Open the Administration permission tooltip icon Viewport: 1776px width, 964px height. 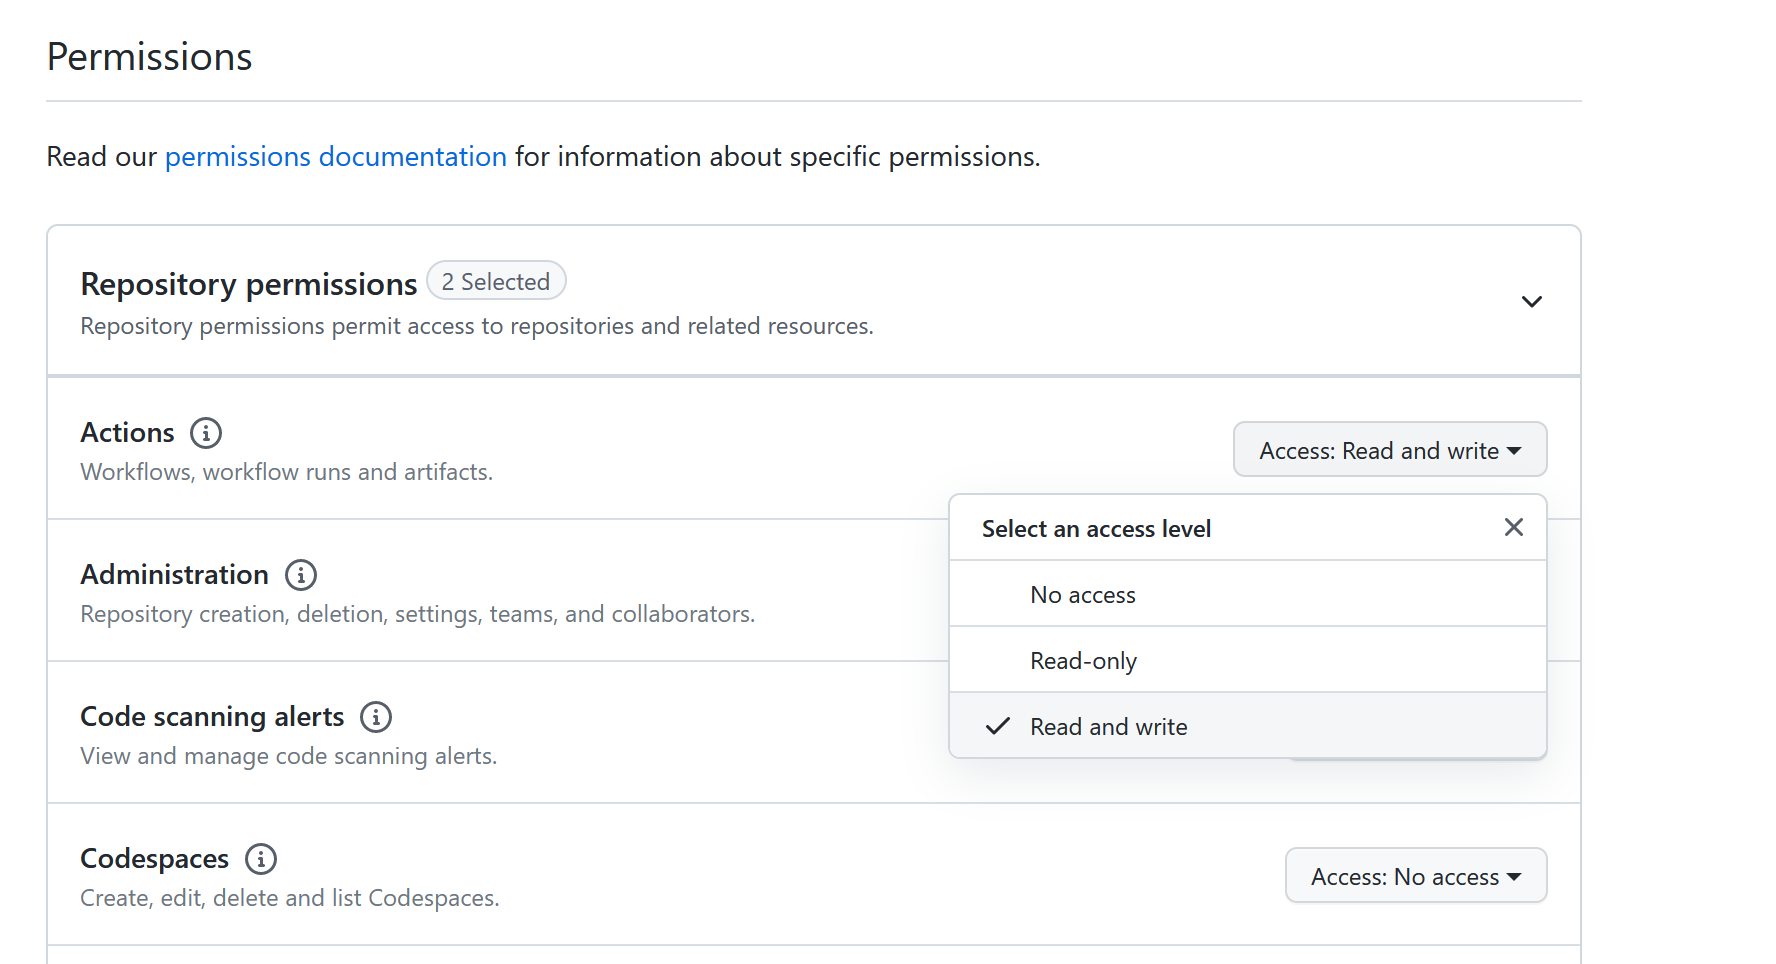pyautogui.click(x=299, y=574)
